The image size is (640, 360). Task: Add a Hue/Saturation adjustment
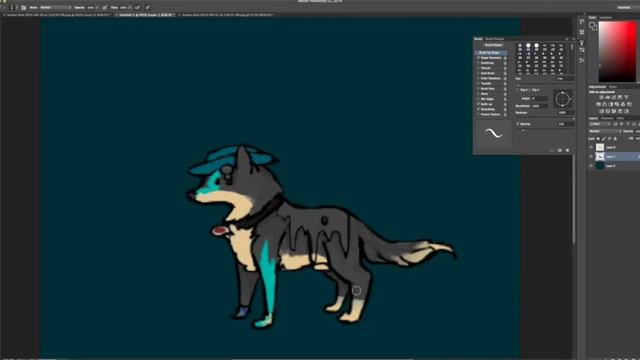598,104
